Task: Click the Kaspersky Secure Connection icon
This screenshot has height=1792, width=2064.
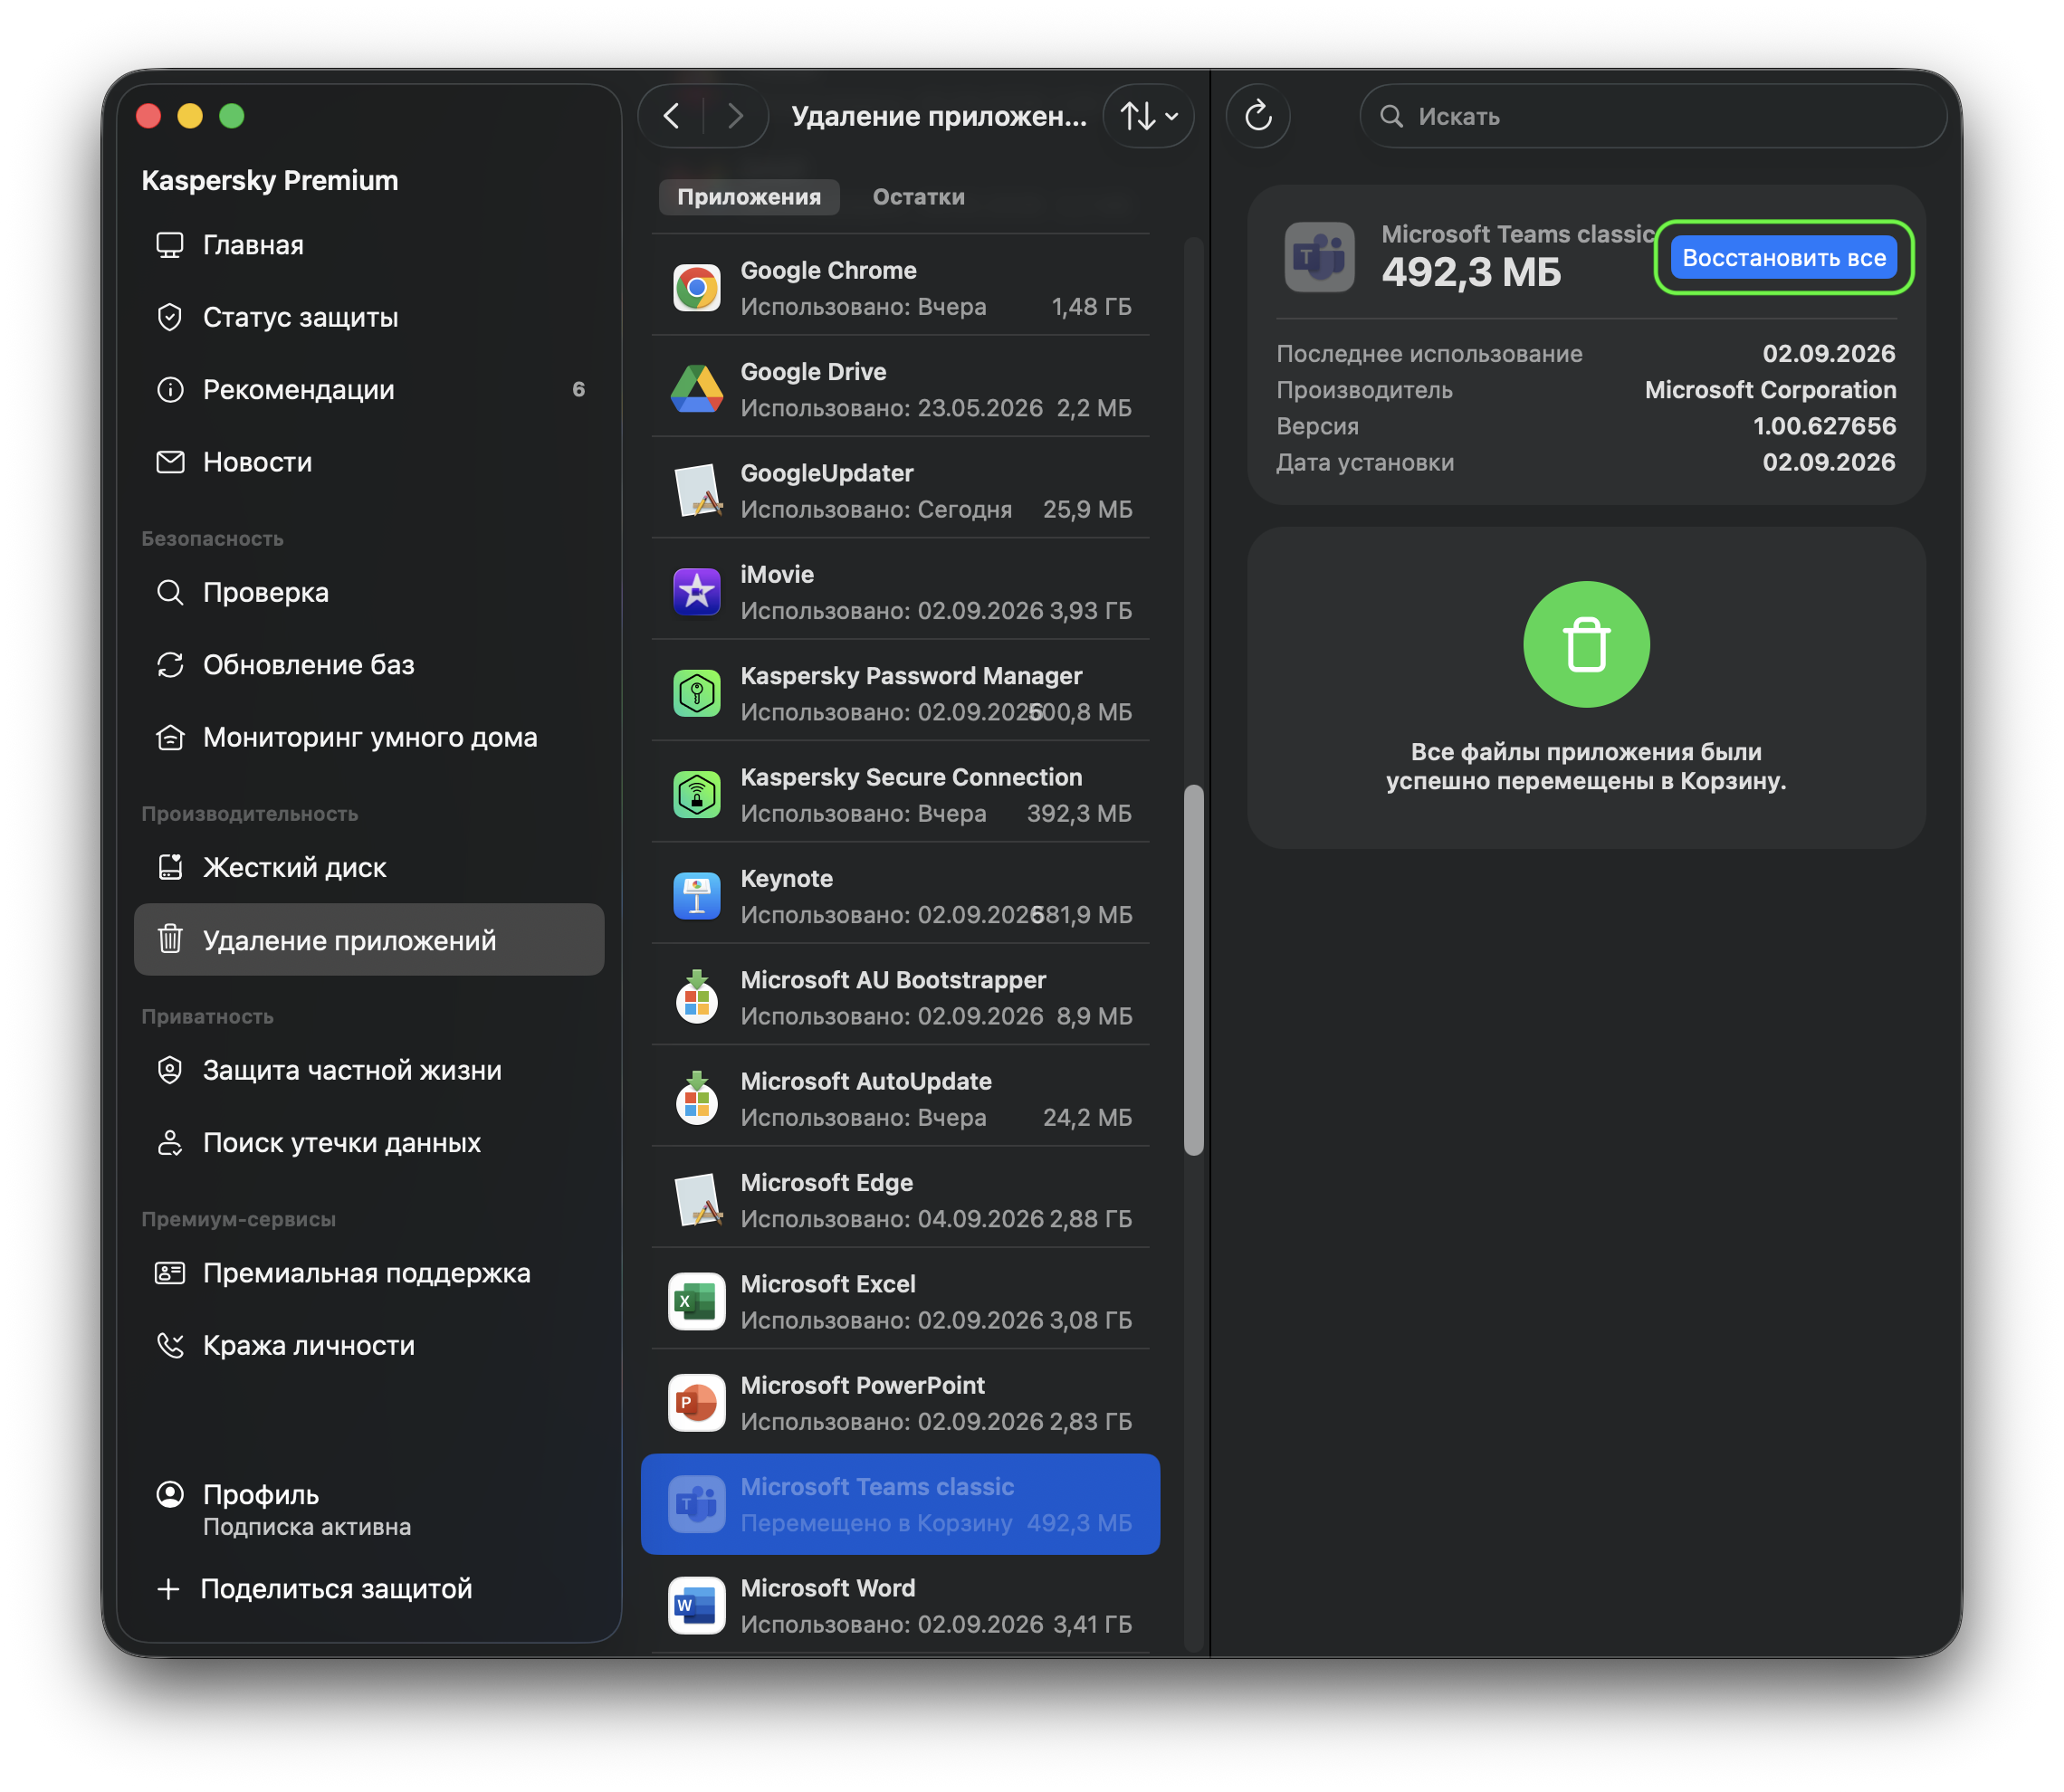Action: [697, 795]
